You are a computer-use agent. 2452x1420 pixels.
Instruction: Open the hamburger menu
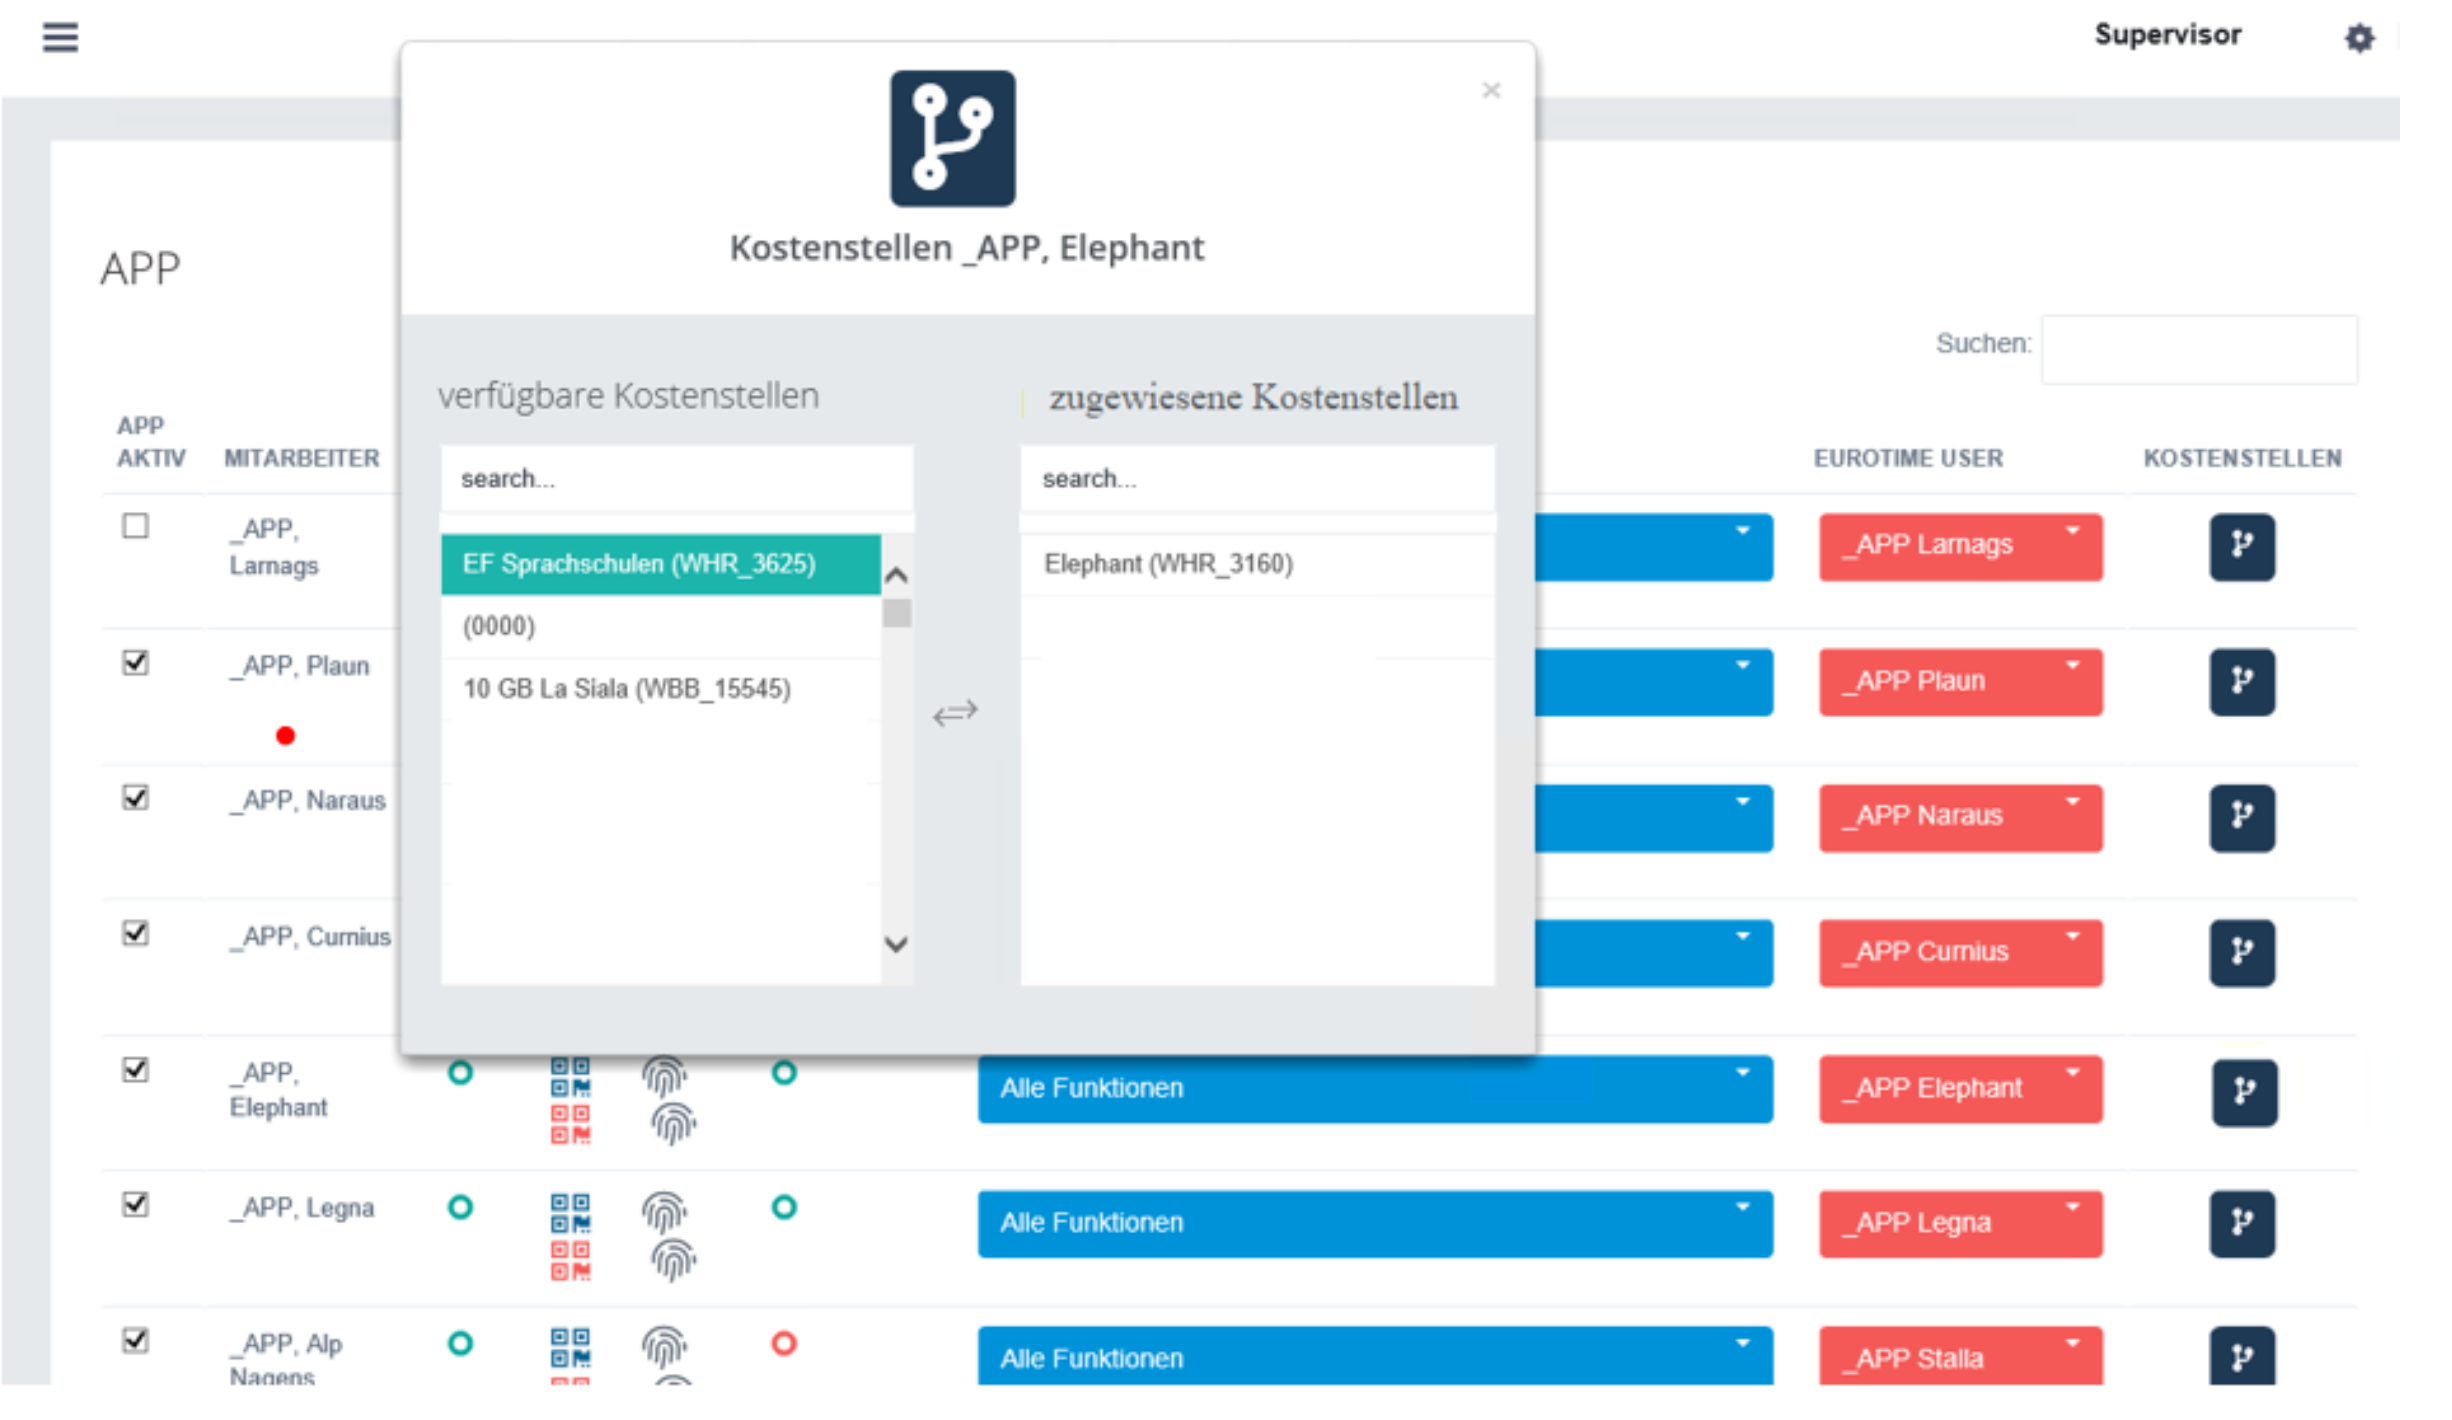point(60,37)
